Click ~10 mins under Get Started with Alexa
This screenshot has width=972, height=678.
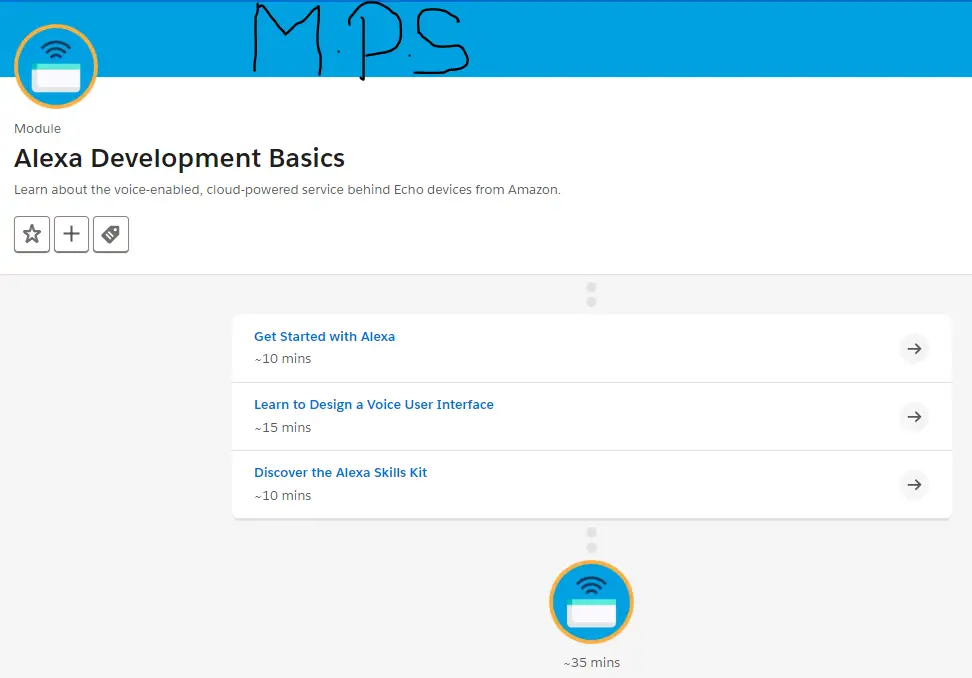(x=282, y=359)
